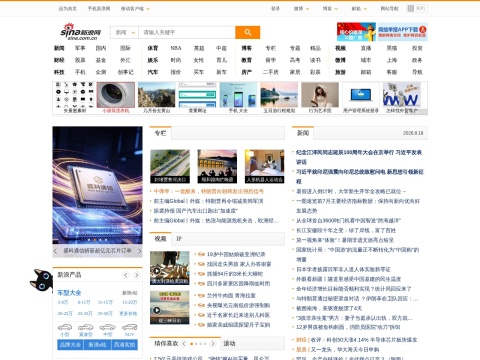Click the 登录 link in top bar
The width and height of the screenshot is (480, 360).
click(x=275, y=9)
